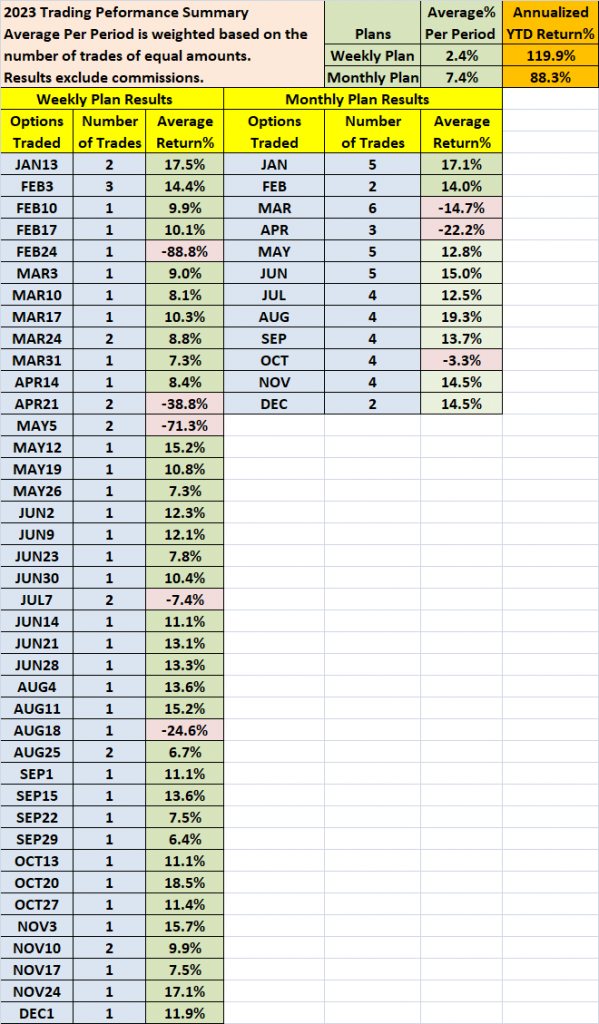Click the DEC1 options traded cell
This screenshot has width=599, height=1024.
(37, 1014)
